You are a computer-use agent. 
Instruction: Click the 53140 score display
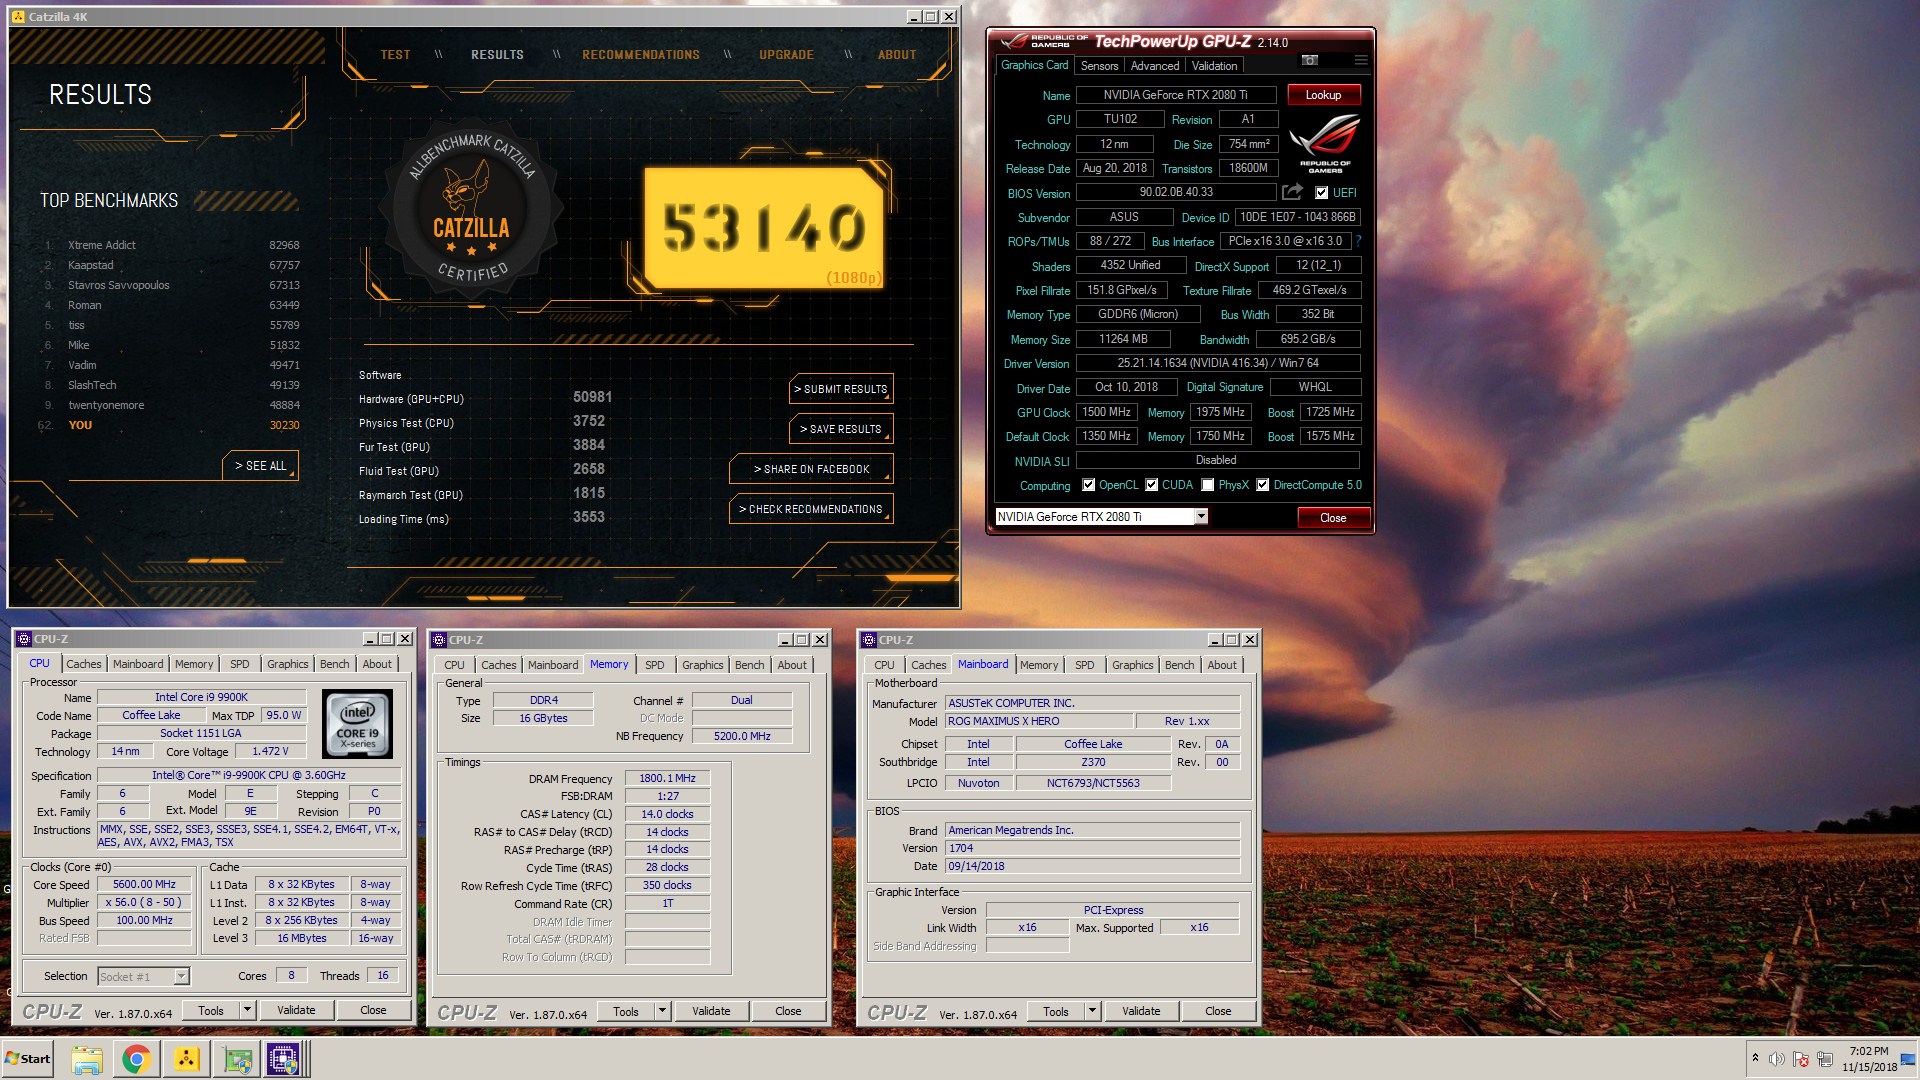pyautogui.click(x=764, y=228)
